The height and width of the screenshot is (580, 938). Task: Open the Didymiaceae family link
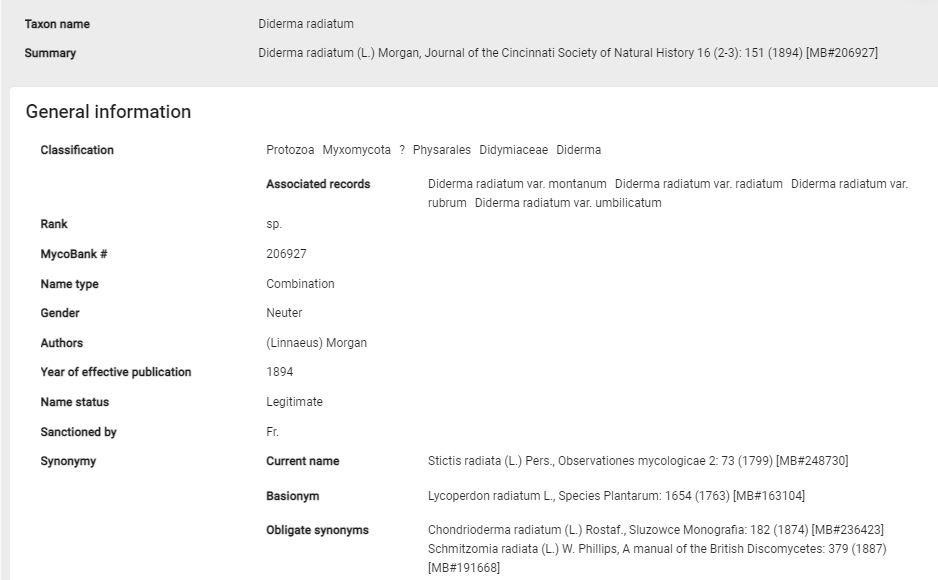(513, 150)
